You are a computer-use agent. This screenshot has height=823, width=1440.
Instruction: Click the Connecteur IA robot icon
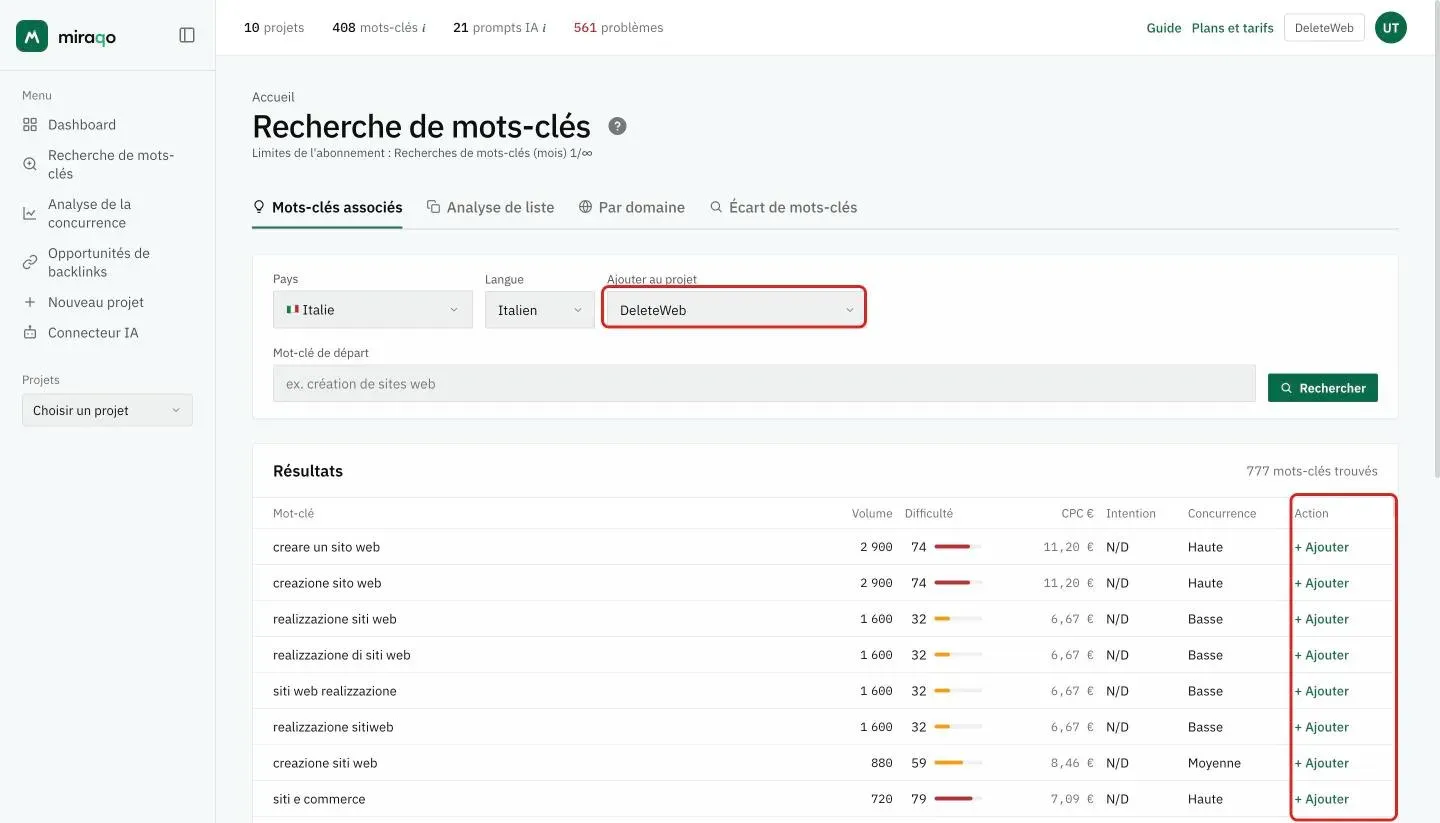(30, 333)
